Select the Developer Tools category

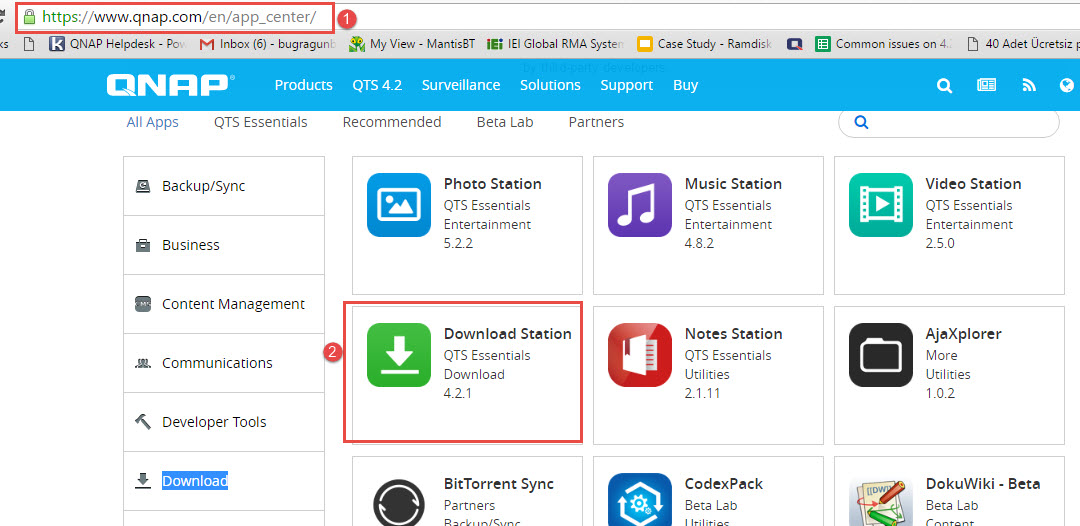[224, 421]
